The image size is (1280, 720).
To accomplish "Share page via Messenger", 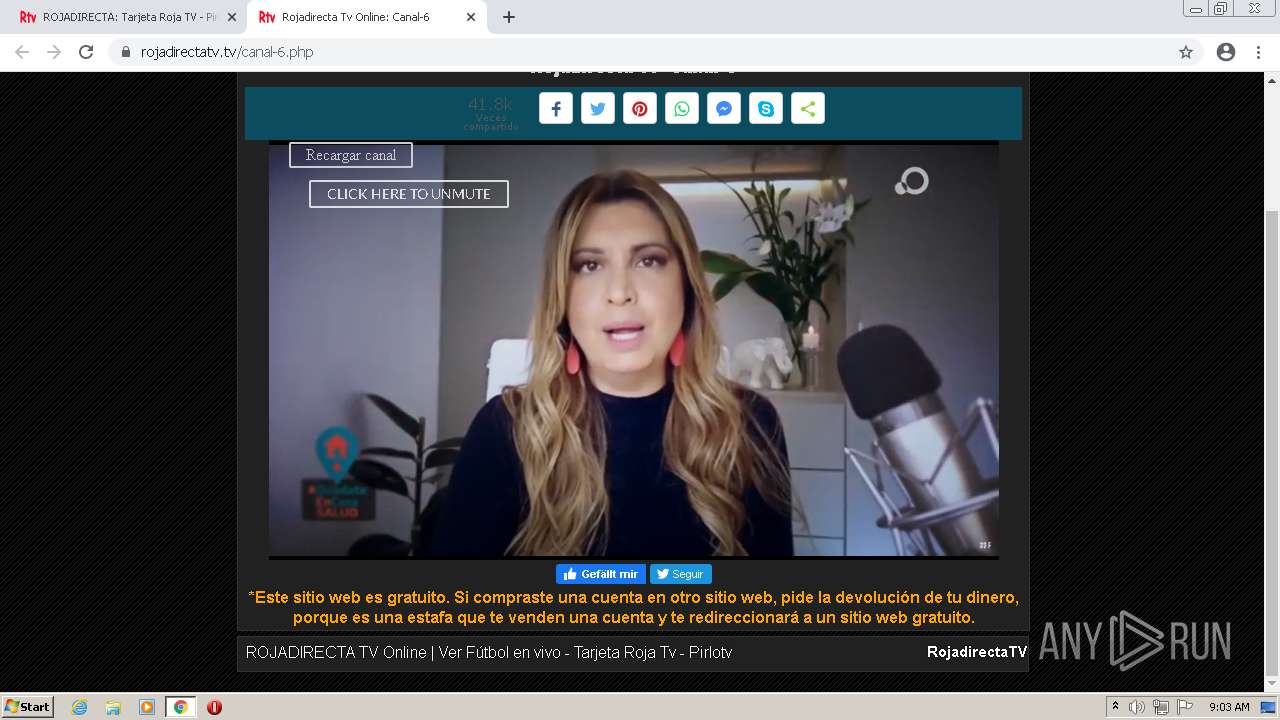I will (x=724, y=109).
